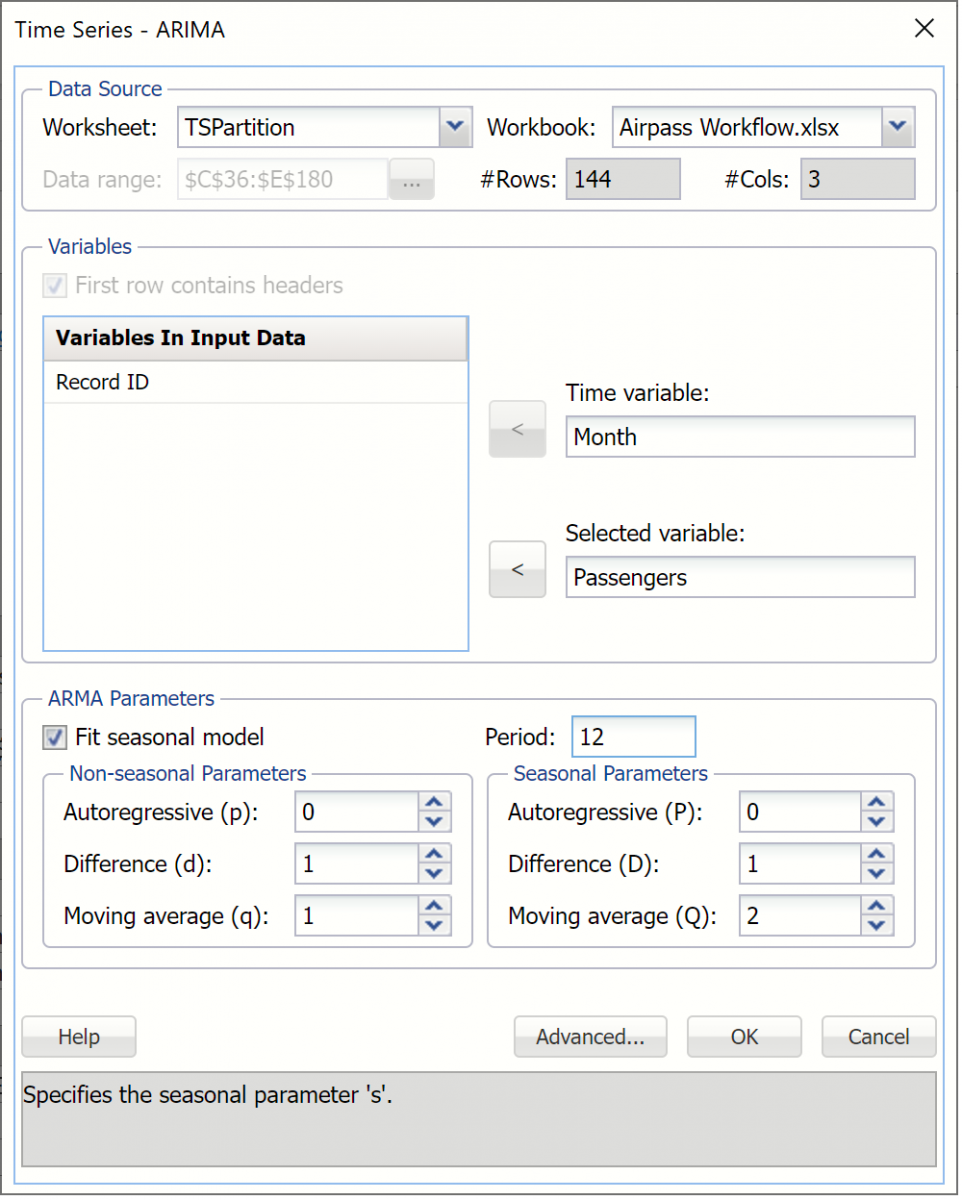962x1200 pixels.
Task: Select Record ID in the variables list
Action: (103, 382)
